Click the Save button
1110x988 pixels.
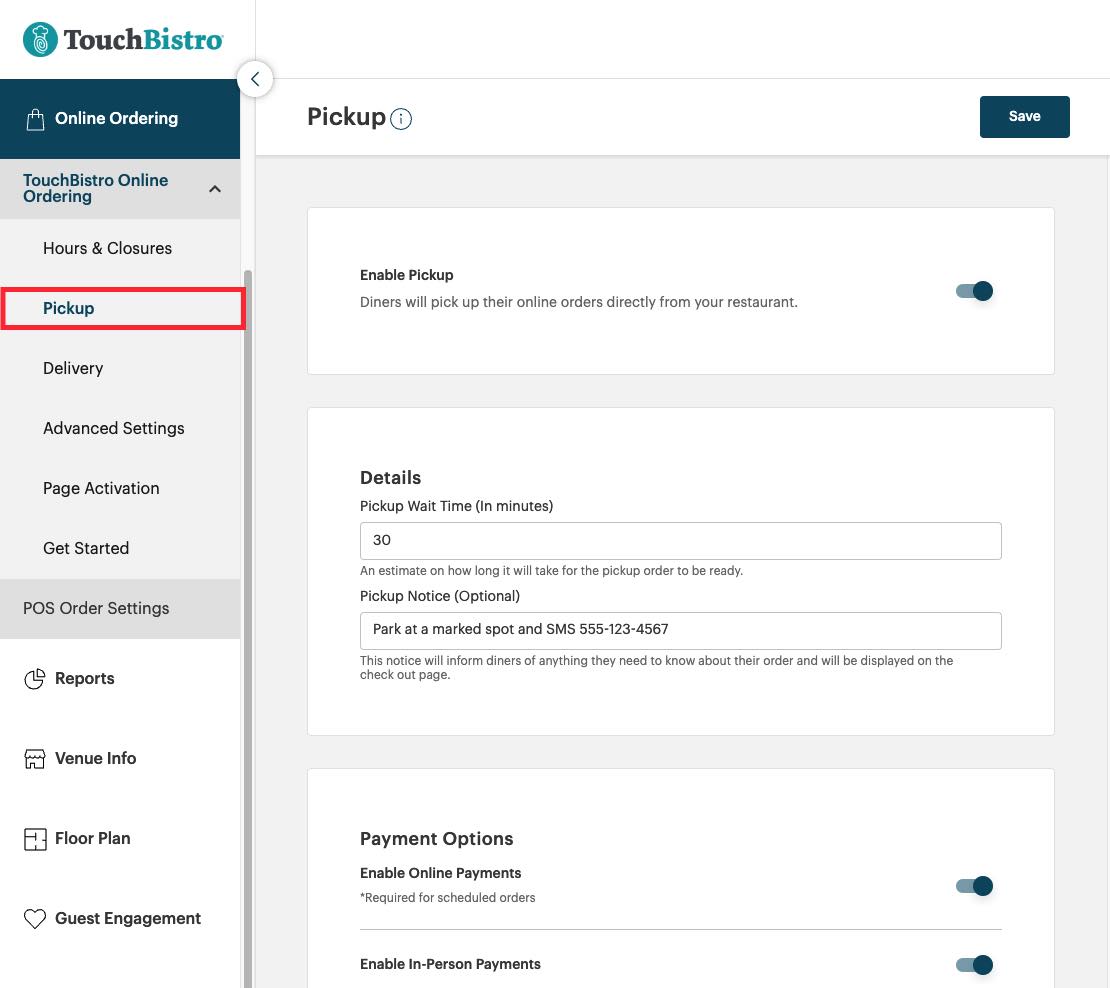click(1024, 116)
